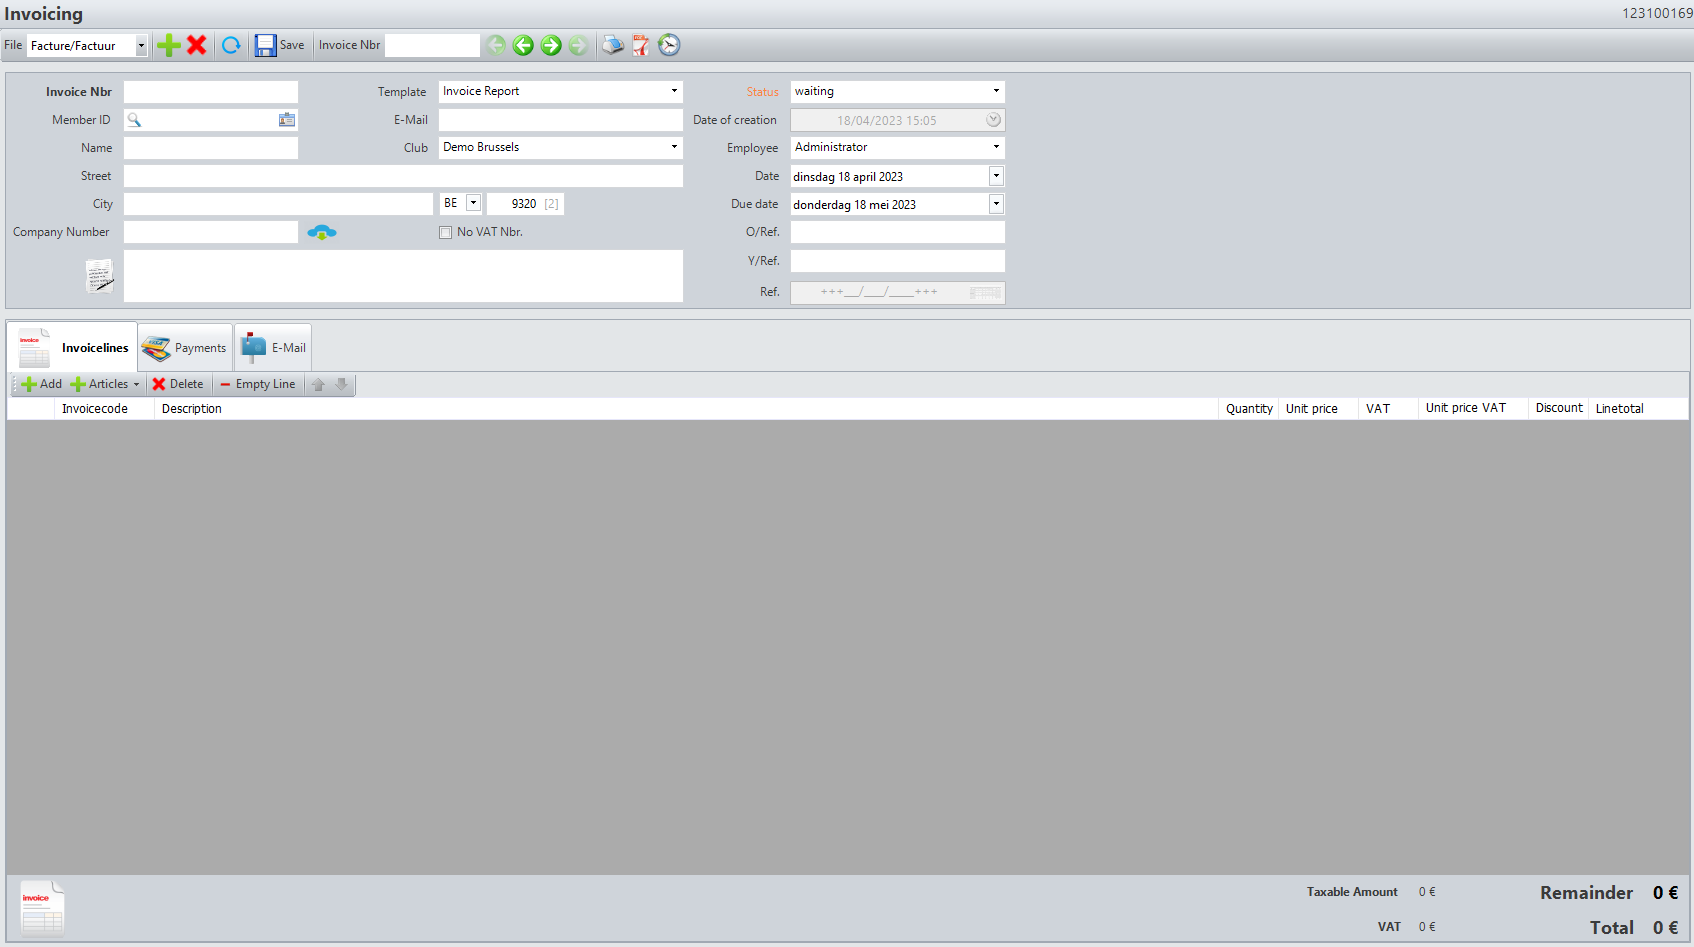Click the blue refresh icon in toolbar
This screenshot has height=947, width=1694.
tap(231, 45)
